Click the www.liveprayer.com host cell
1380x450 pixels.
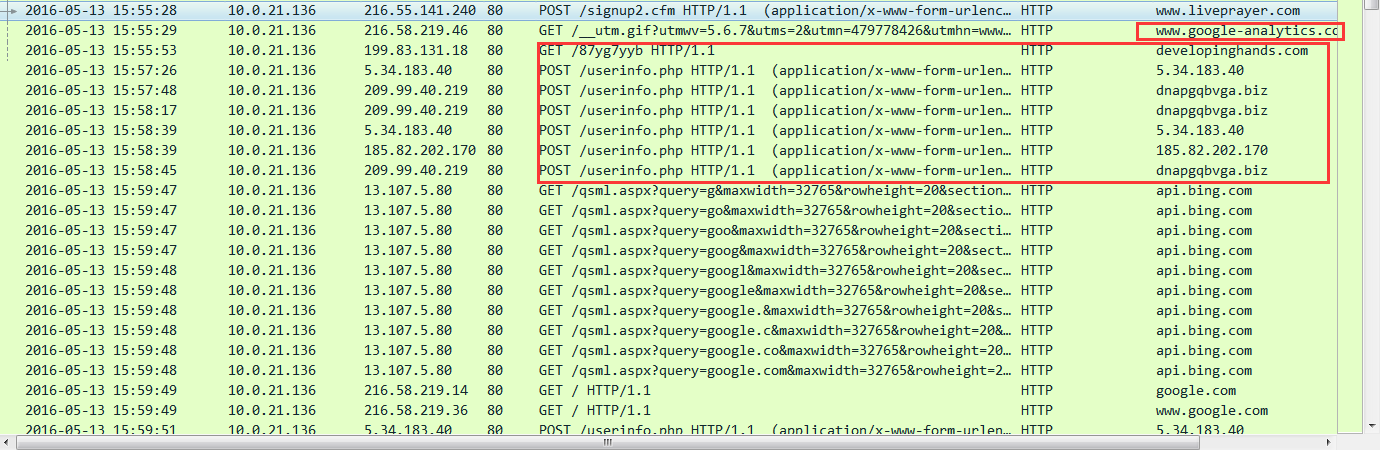1228,10
